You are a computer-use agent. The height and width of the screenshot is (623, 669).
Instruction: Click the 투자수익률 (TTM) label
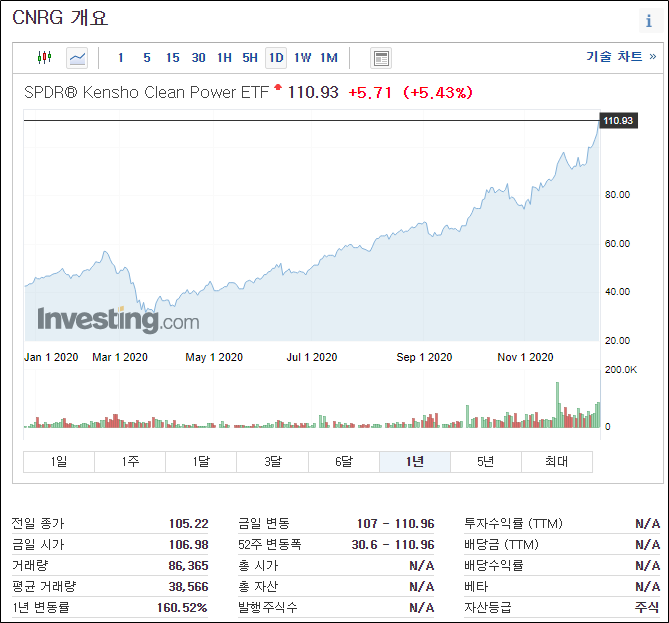(514, 524)
